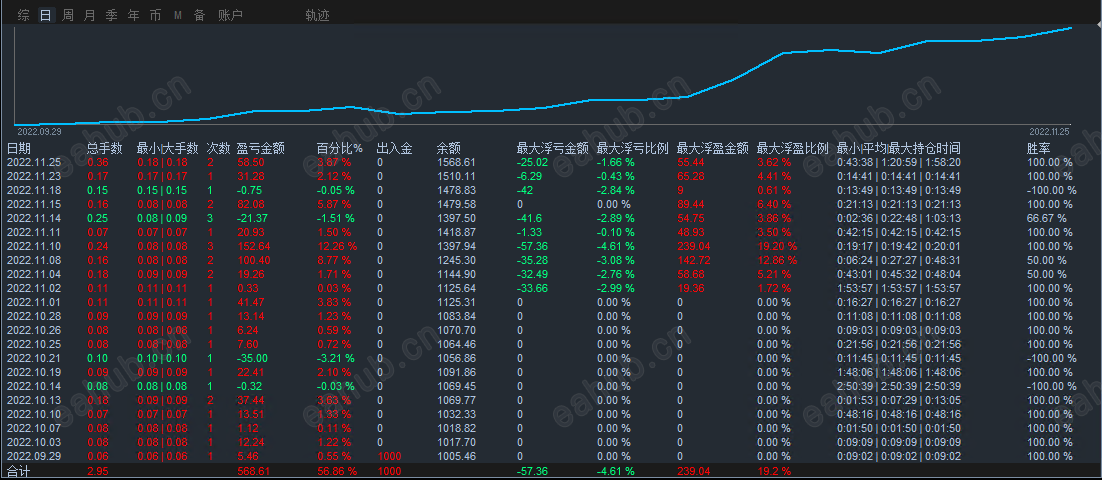Click the 12.26 % percentage cell
The width and height of the screenshot is (1102, 480).
pyautogui.click(x=337, y=246)
